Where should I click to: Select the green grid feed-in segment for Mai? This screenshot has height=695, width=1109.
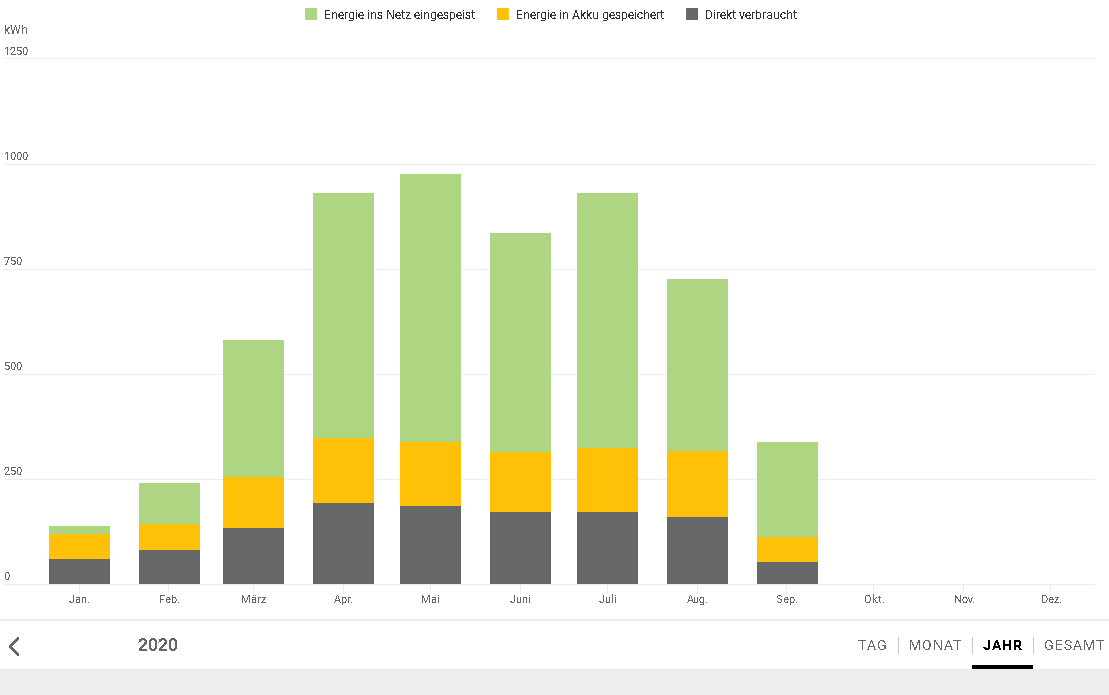pyautogui.click(x=430, y=308)
